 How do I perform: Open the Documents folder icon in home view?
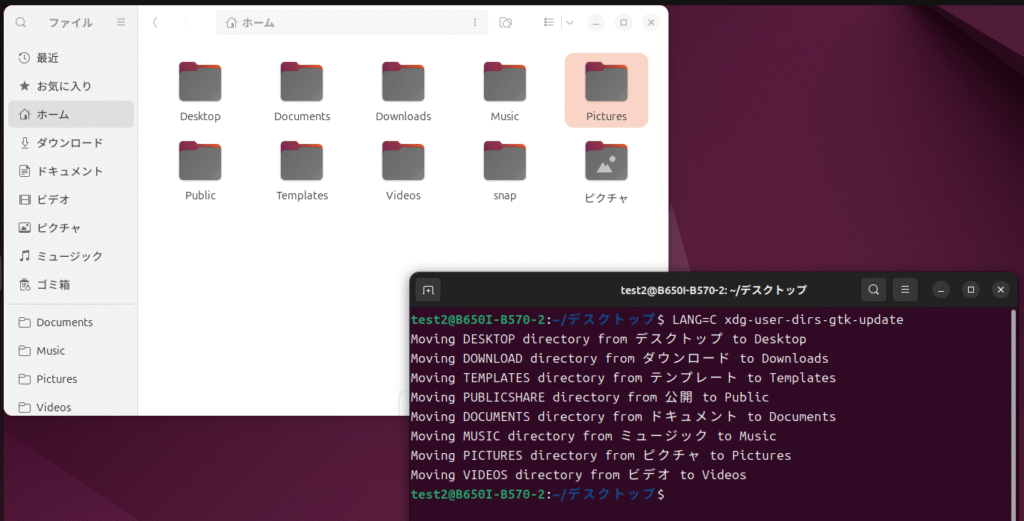click(302, 91)
